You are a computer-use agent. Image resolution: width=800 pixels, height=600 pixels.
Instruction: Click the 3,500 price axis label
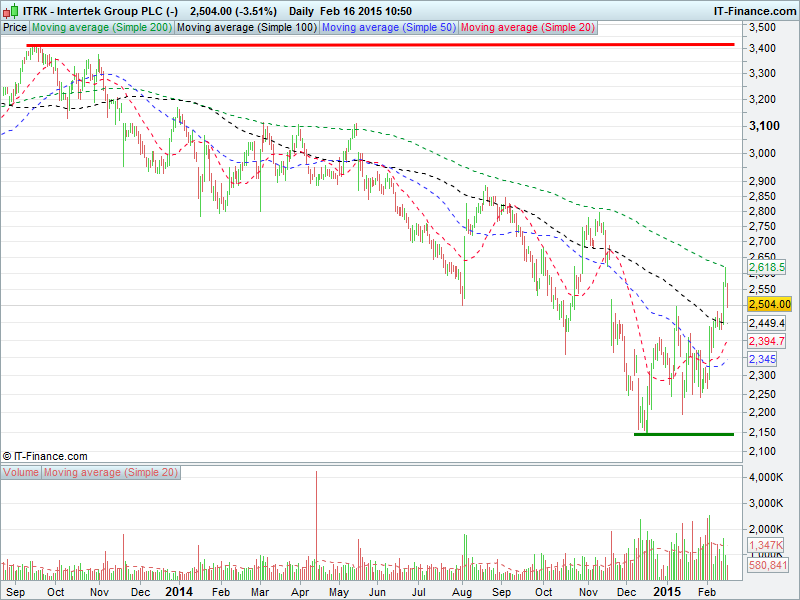(762, 27)
